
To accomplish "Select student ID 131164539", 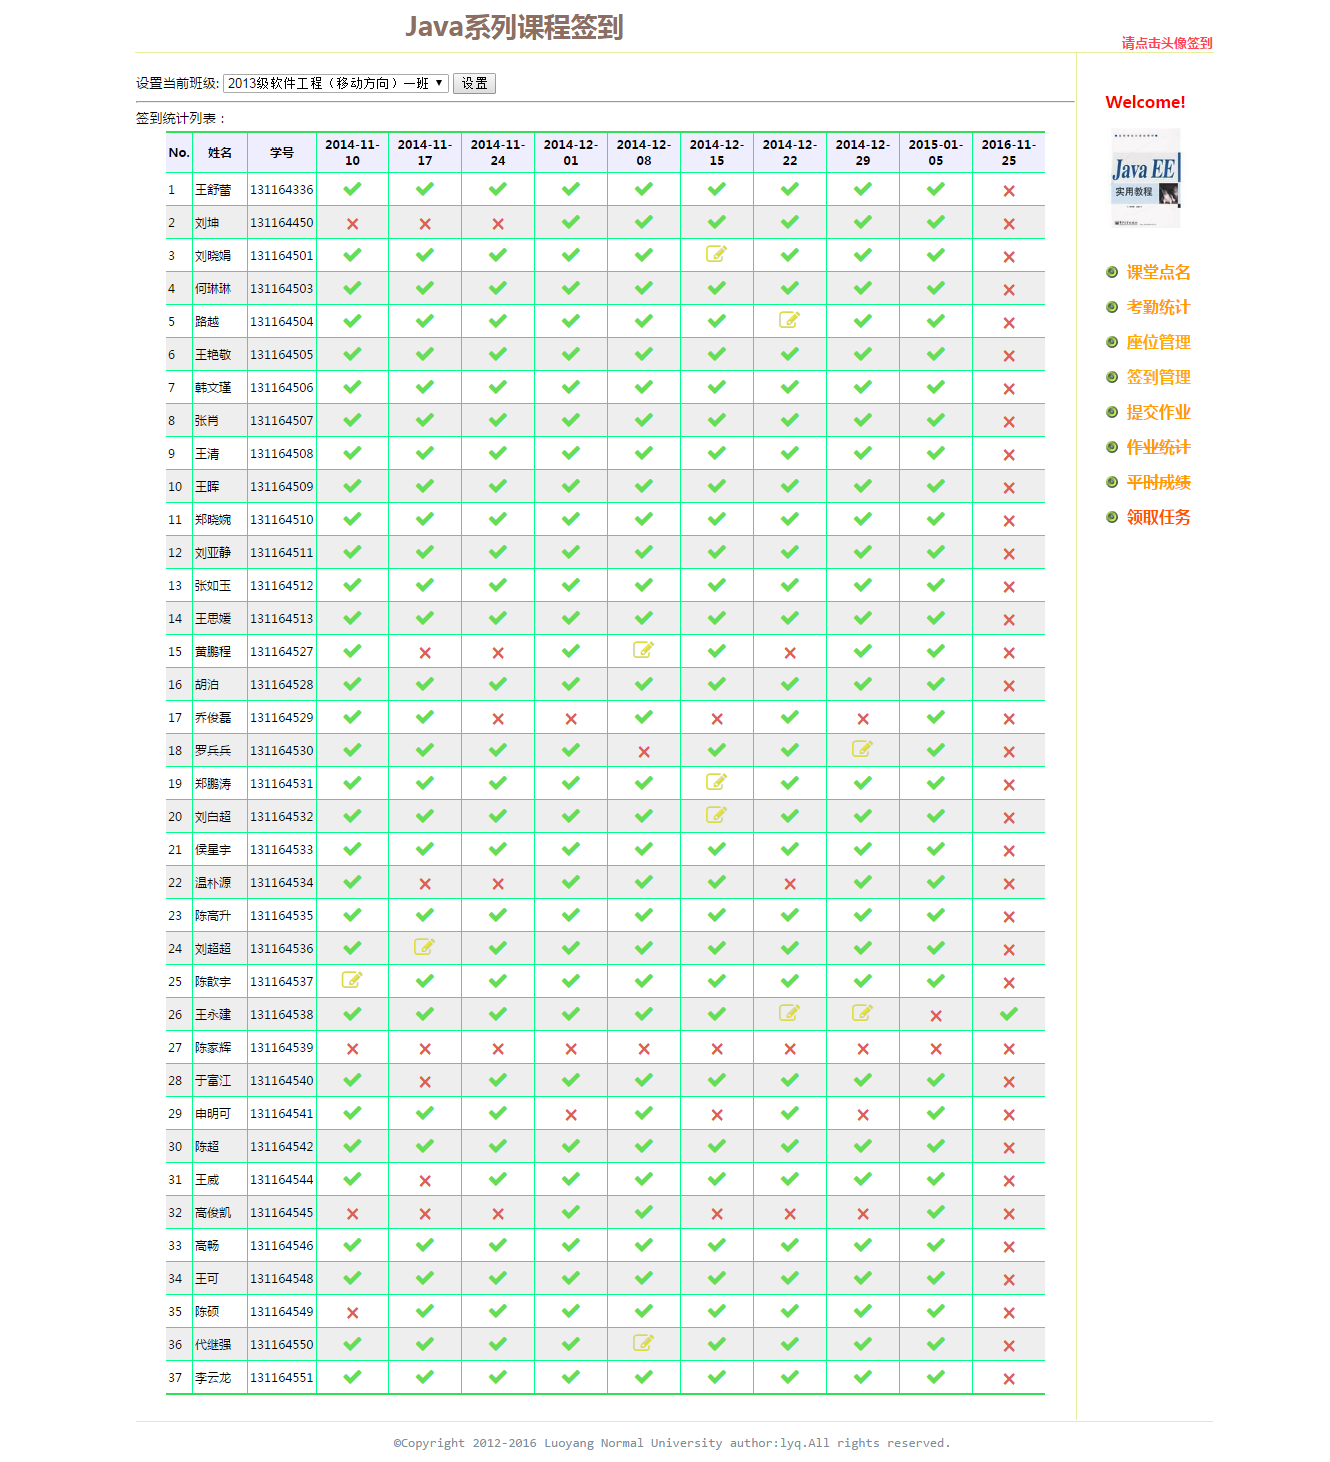I will [x=282, y=1048].
